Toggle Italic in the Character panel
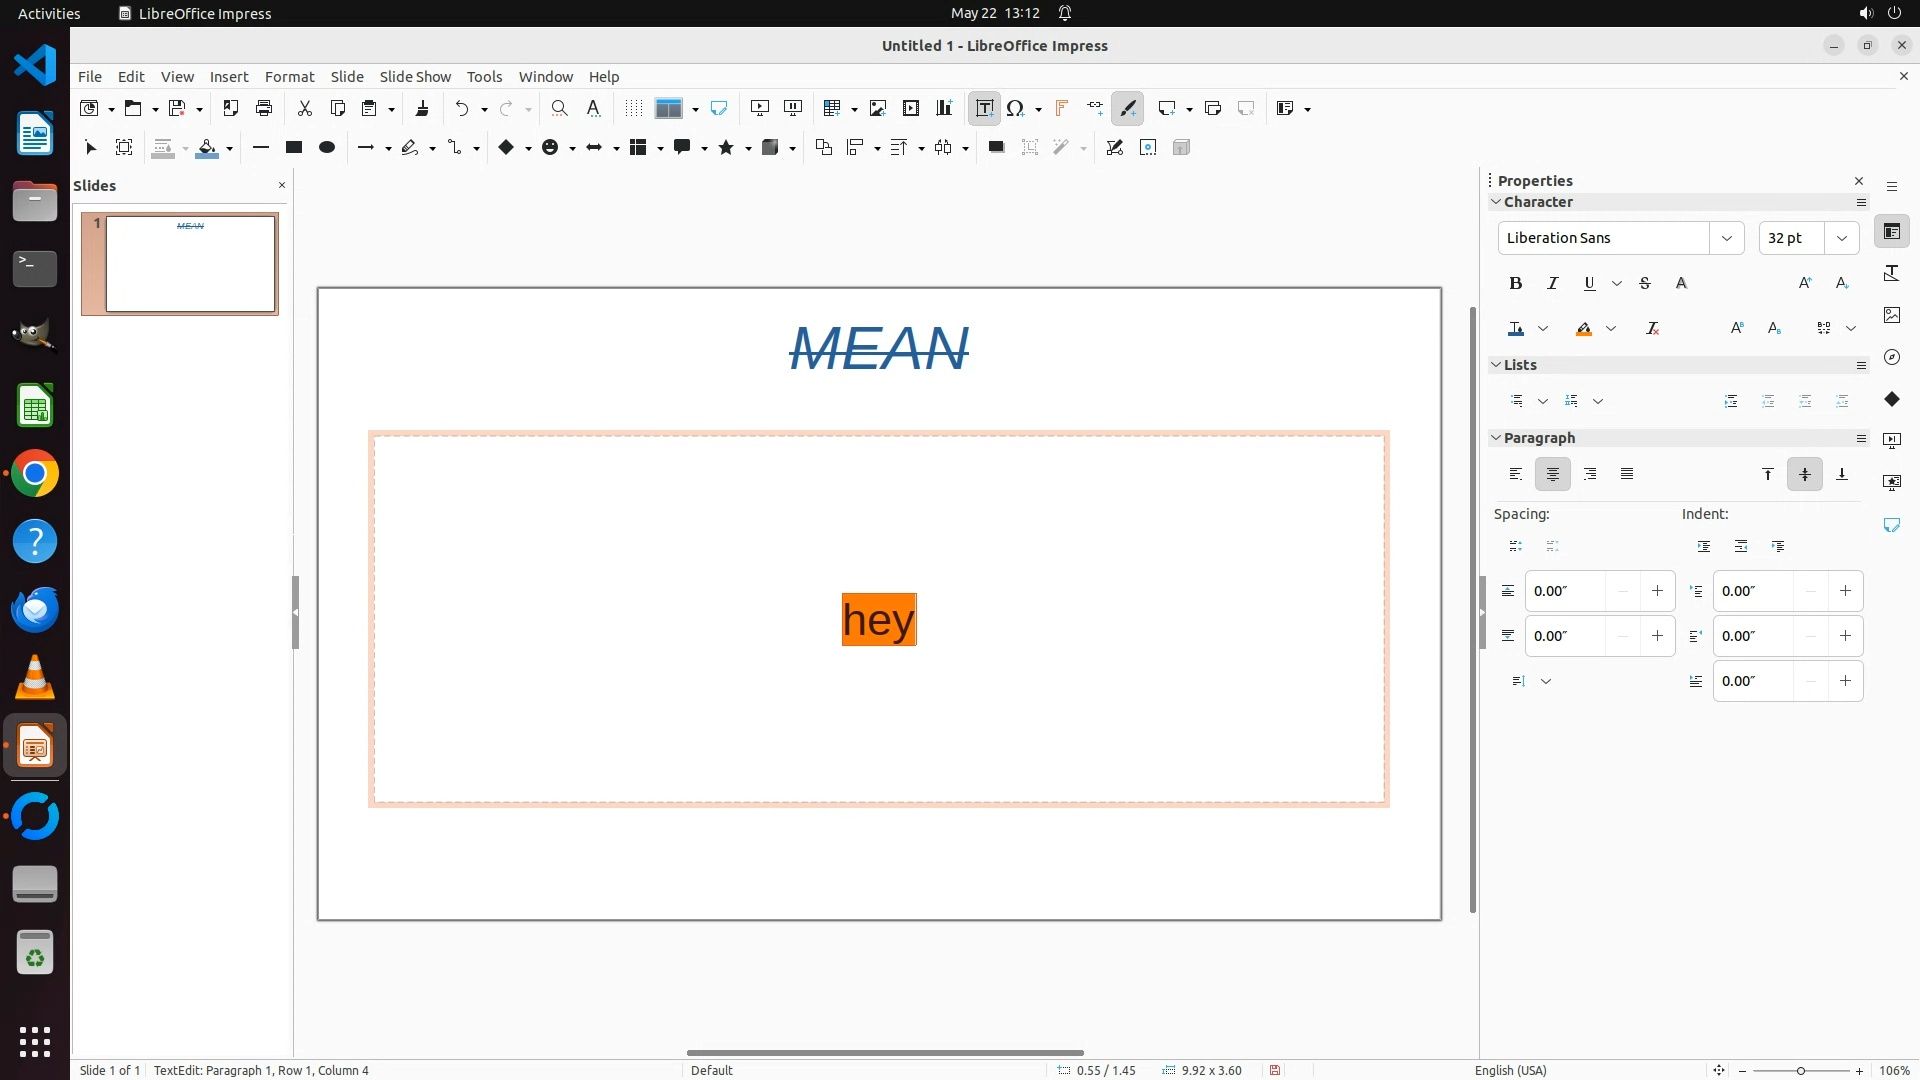 pyautogui.click(x=1552, y=283)
